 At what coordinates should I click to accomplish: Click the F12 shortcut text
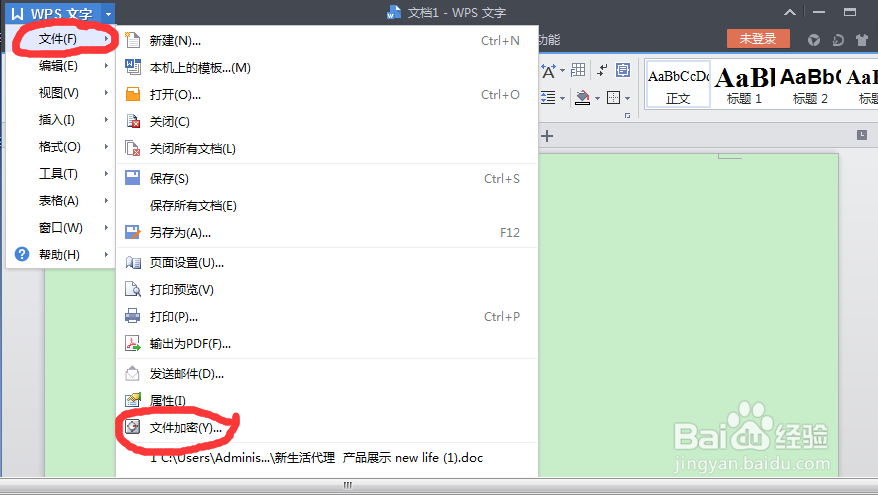point(510,232)
